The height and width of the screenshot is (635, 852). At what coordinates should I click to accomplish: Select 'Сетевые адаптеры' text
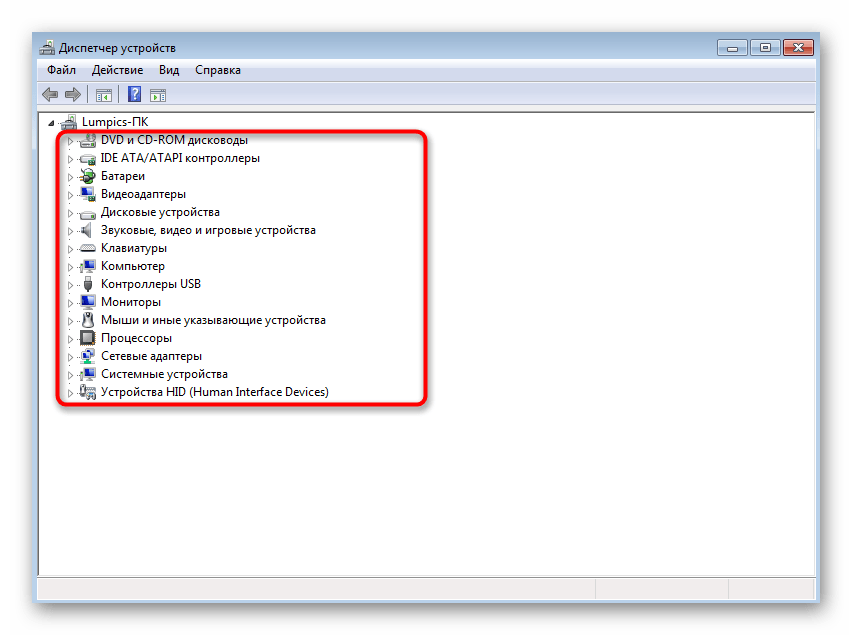tap(152, 356)
